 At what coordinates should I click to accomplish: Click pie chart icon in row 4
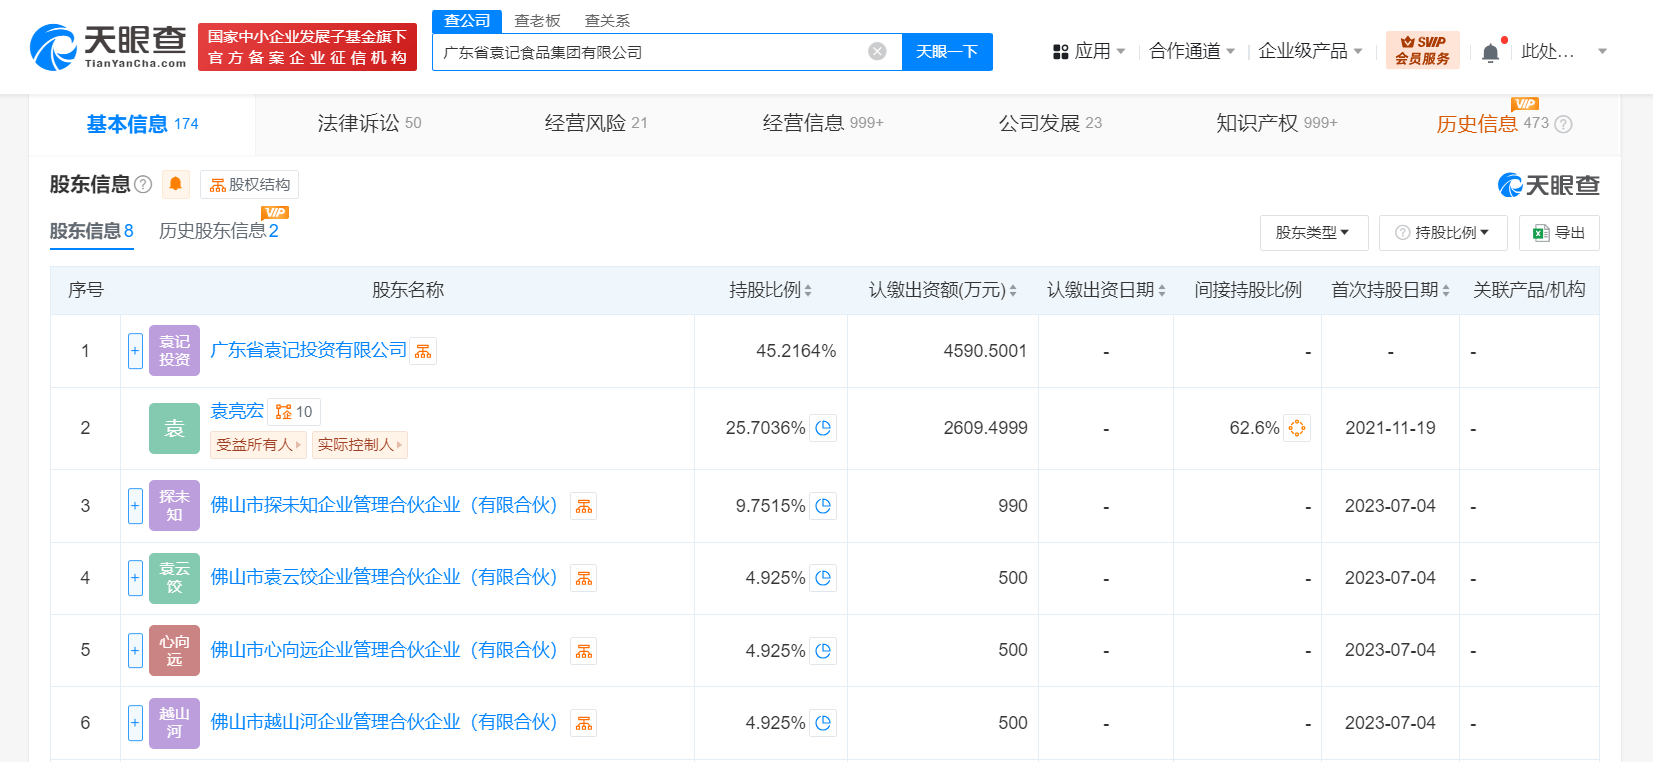click(x=823, y=578)
